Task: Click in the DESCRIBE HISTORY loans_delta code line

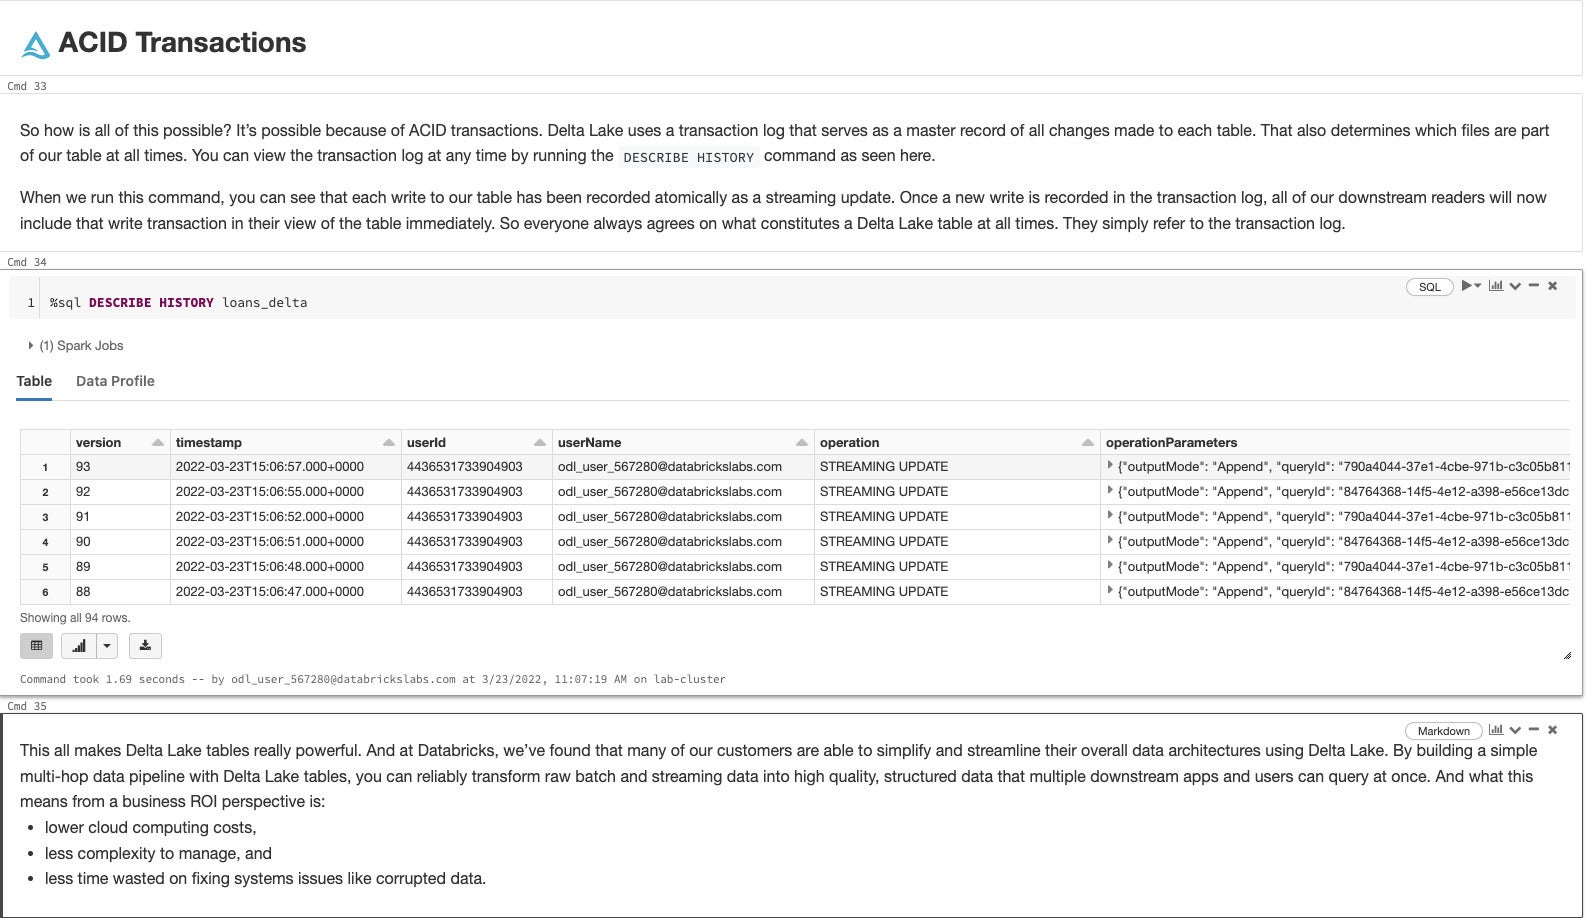Action: 178,303
